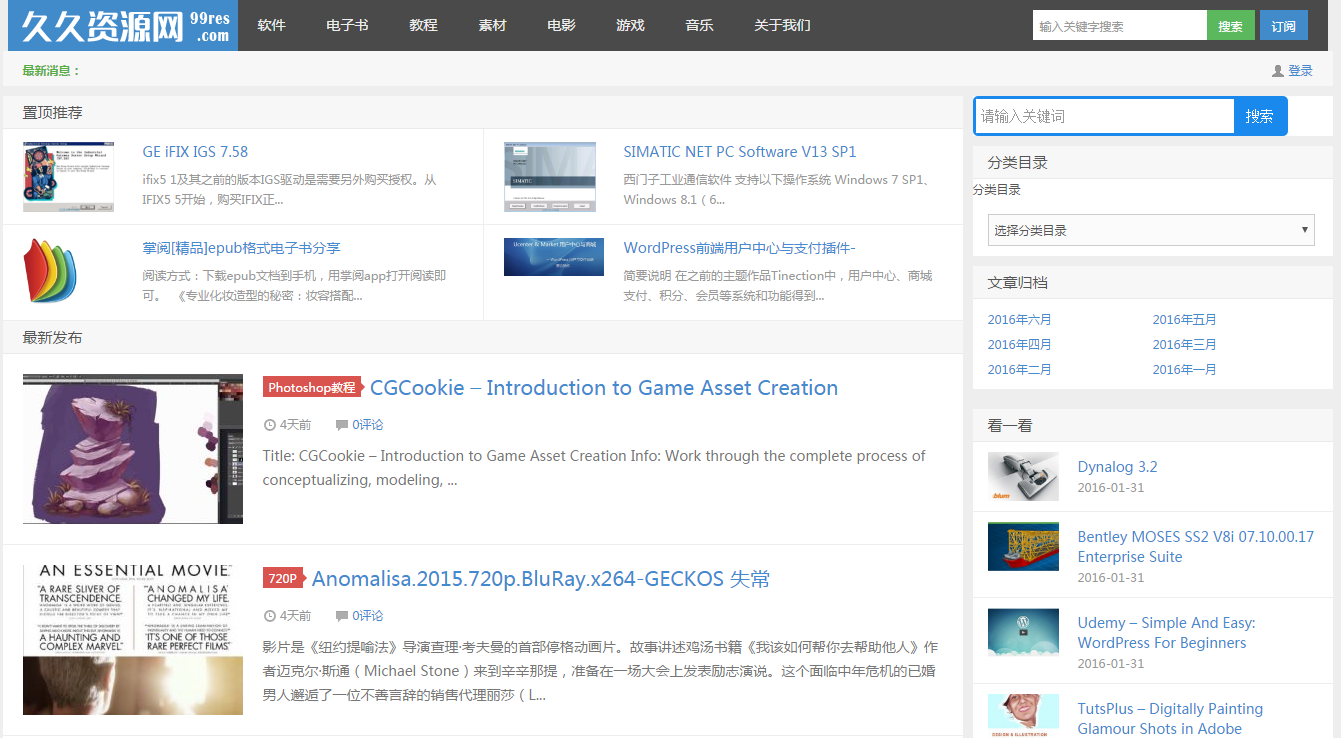
Task: Focus the 请输入关键词 search field
Action: coord(1105,116)
